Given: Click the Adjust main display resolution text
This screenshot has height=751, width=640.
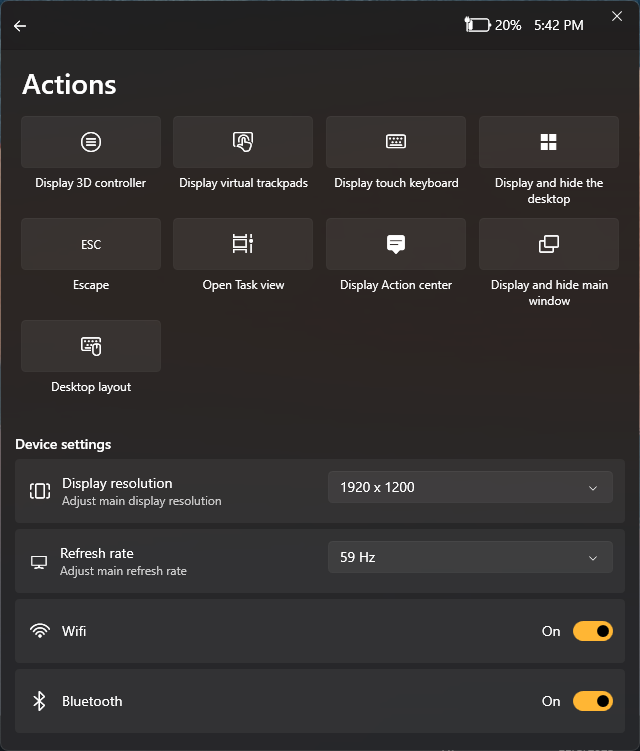Looking at the screenshot, I should (x=142, y=501).
